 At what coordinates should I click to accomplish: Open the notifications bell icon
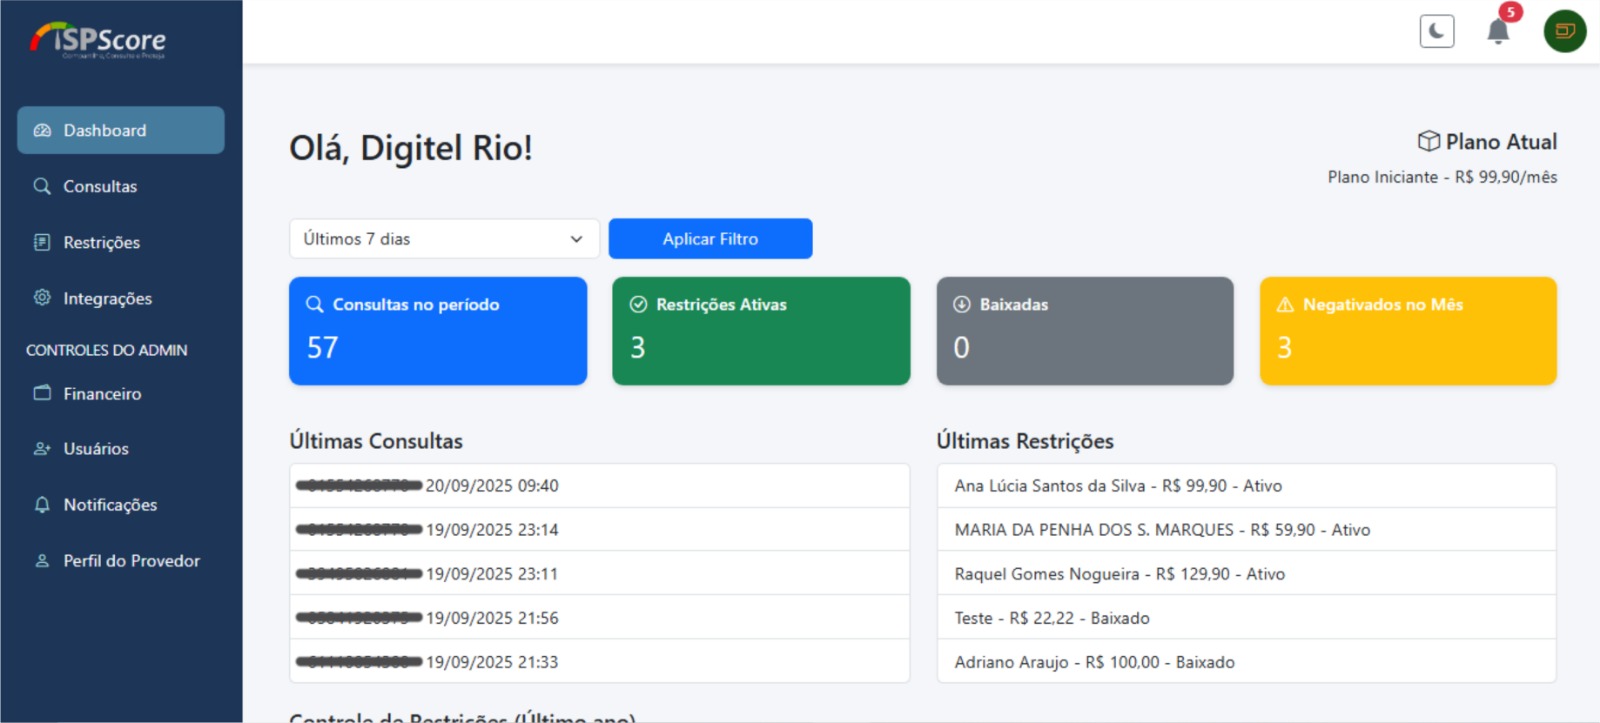pos(1498,32)
